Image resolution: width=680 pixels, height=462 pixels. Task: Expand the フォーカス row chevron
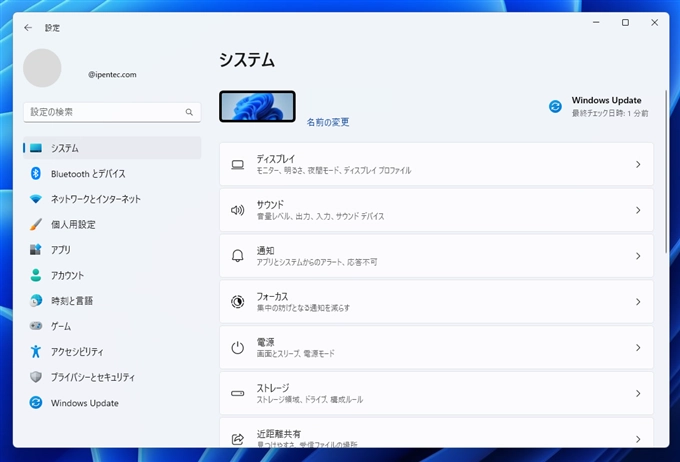638,302
